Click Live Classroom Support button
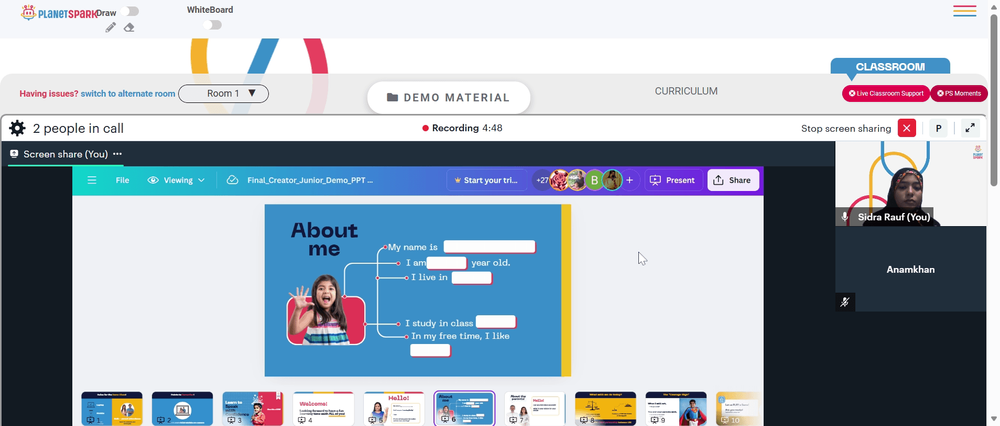 [885, 93]
